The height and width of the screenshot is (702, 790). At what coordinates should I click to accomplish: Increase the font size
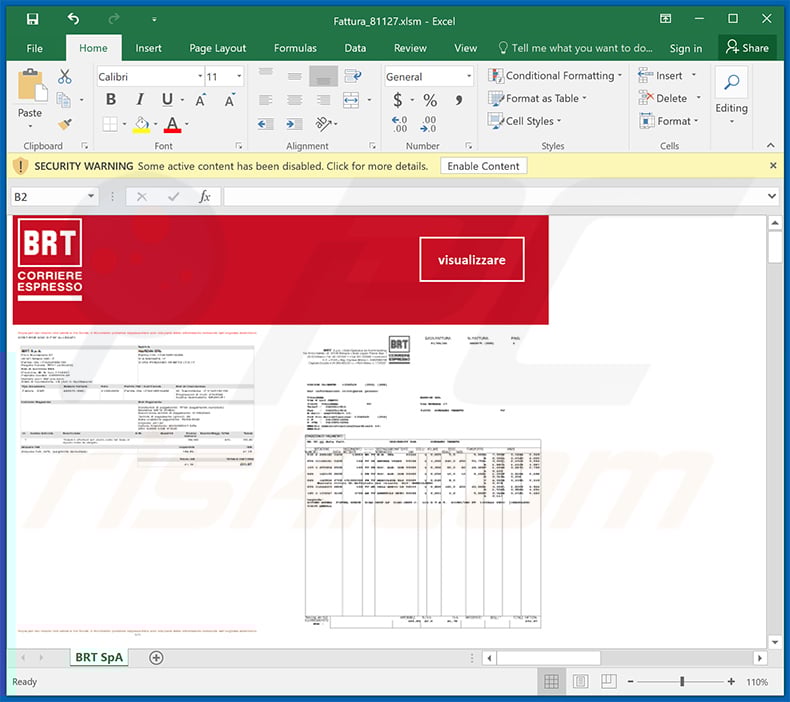pyautogui.click(x=201, y=100)
